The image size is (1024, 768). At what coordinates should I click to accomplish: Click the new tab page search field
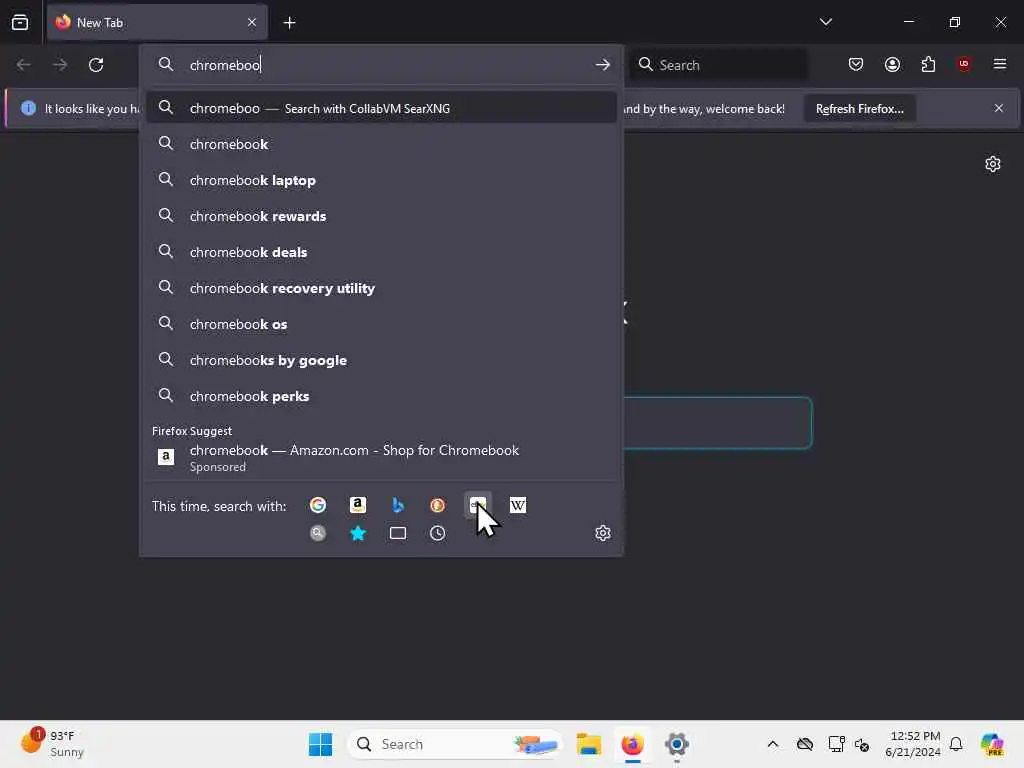717,423
